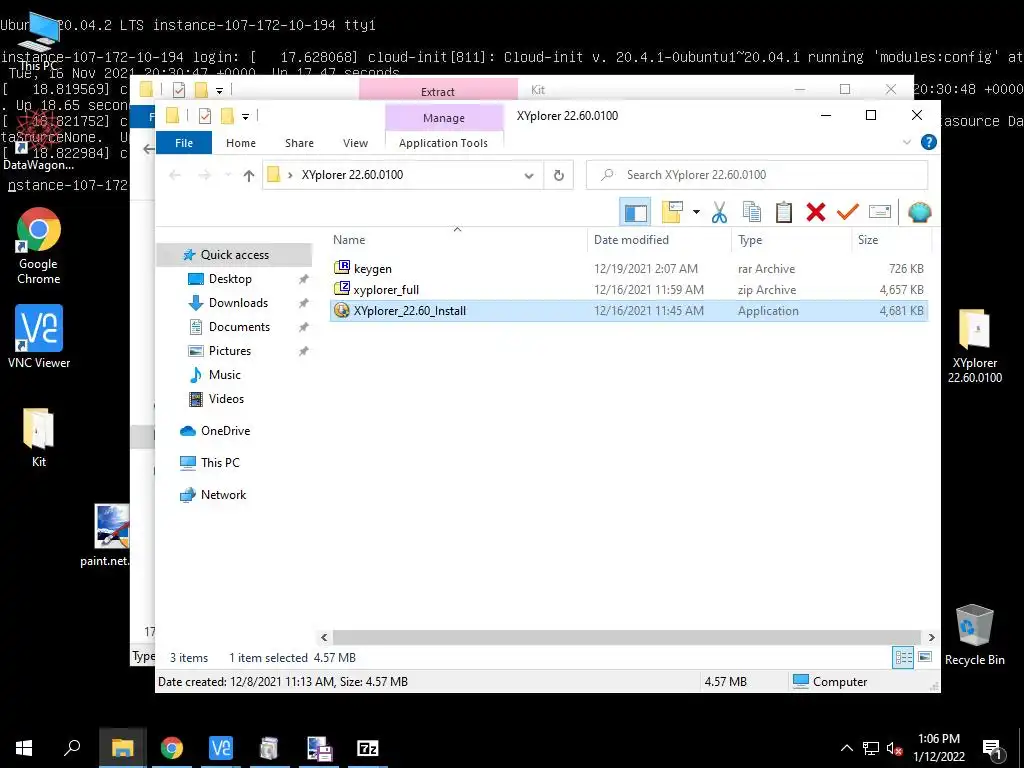Click the taskbar search magnifier

click(72, 748)
